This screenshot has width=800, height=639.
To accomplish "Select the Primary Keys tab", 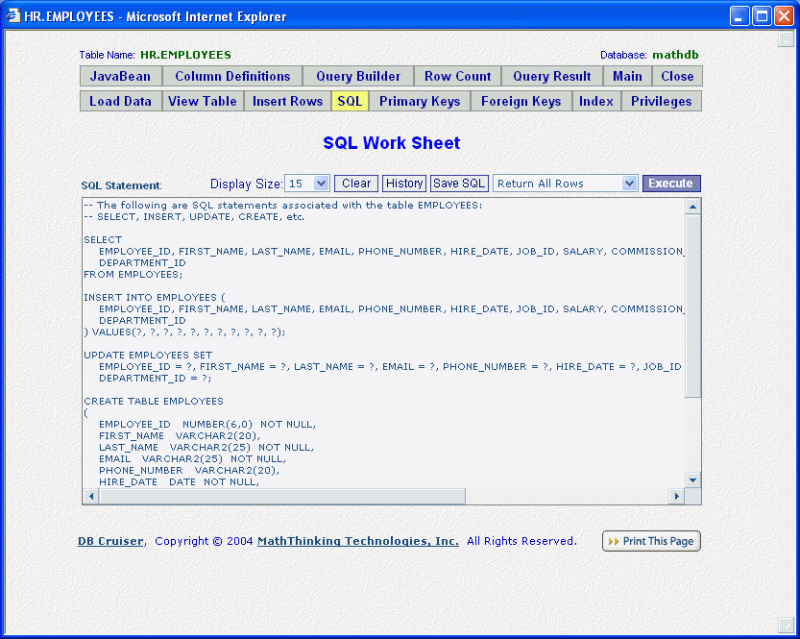I will (x=422, y=100).
